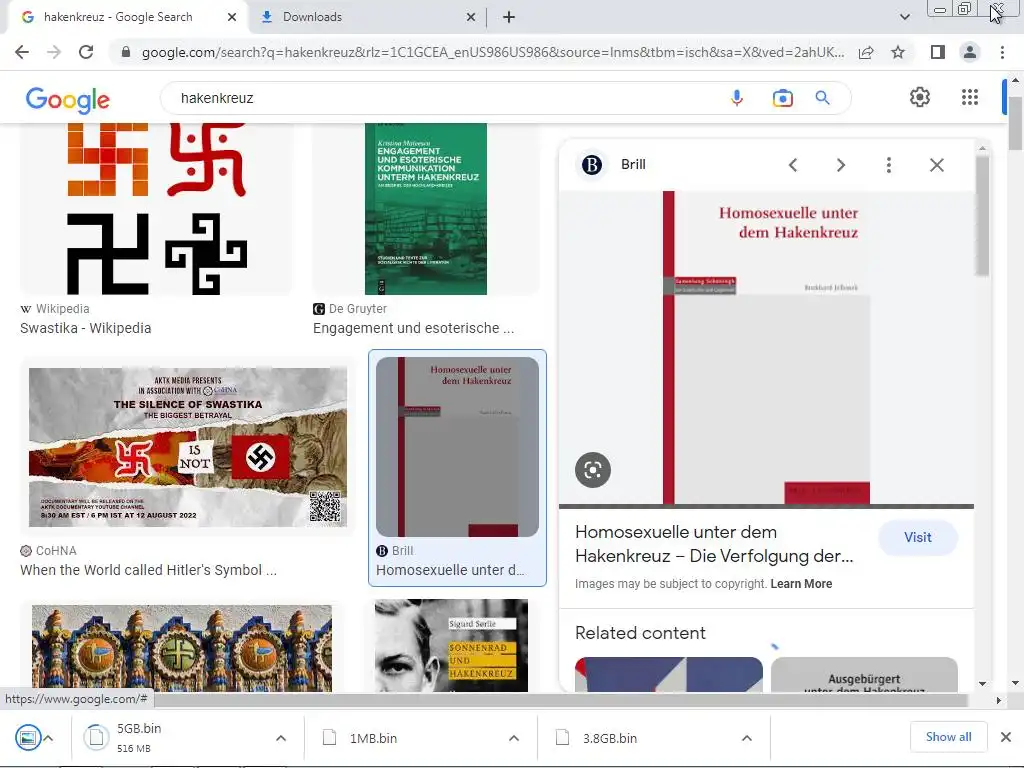Click the Brill publisher logo
The width and height of the screenshot is (1024, 768).
coord(592,165)
